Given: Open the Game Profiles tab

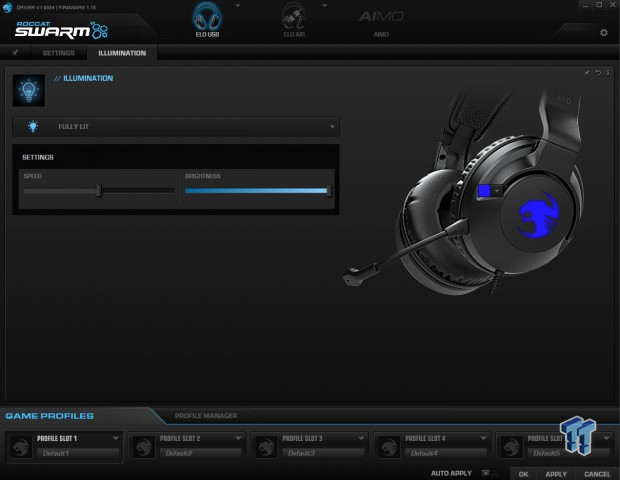Looking at the screenshot, I should pyautogui.click(x=50, y=416).
